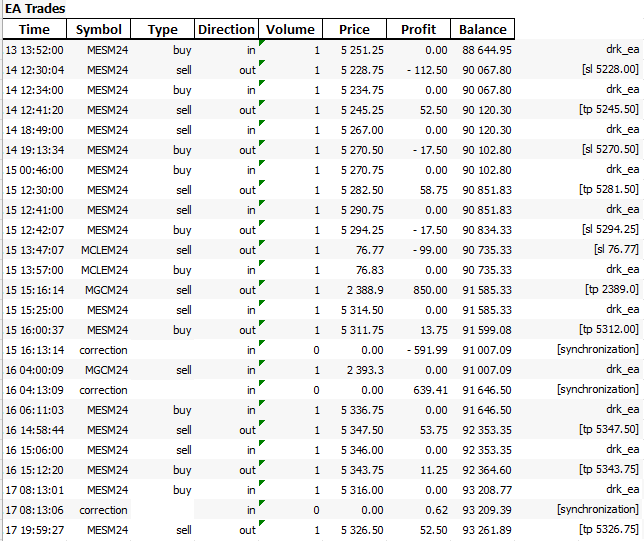Viewport: 644px width, 541px height.
Task: Click price cell 5 251.25
Action: 362,50
